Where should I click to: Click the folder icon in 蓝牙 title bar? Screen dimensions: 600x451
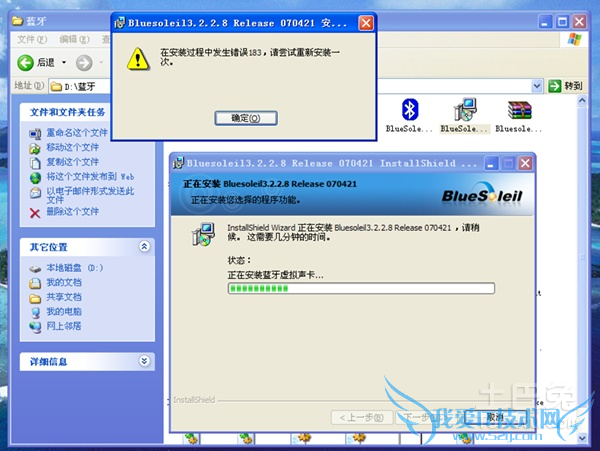point(17,21)
